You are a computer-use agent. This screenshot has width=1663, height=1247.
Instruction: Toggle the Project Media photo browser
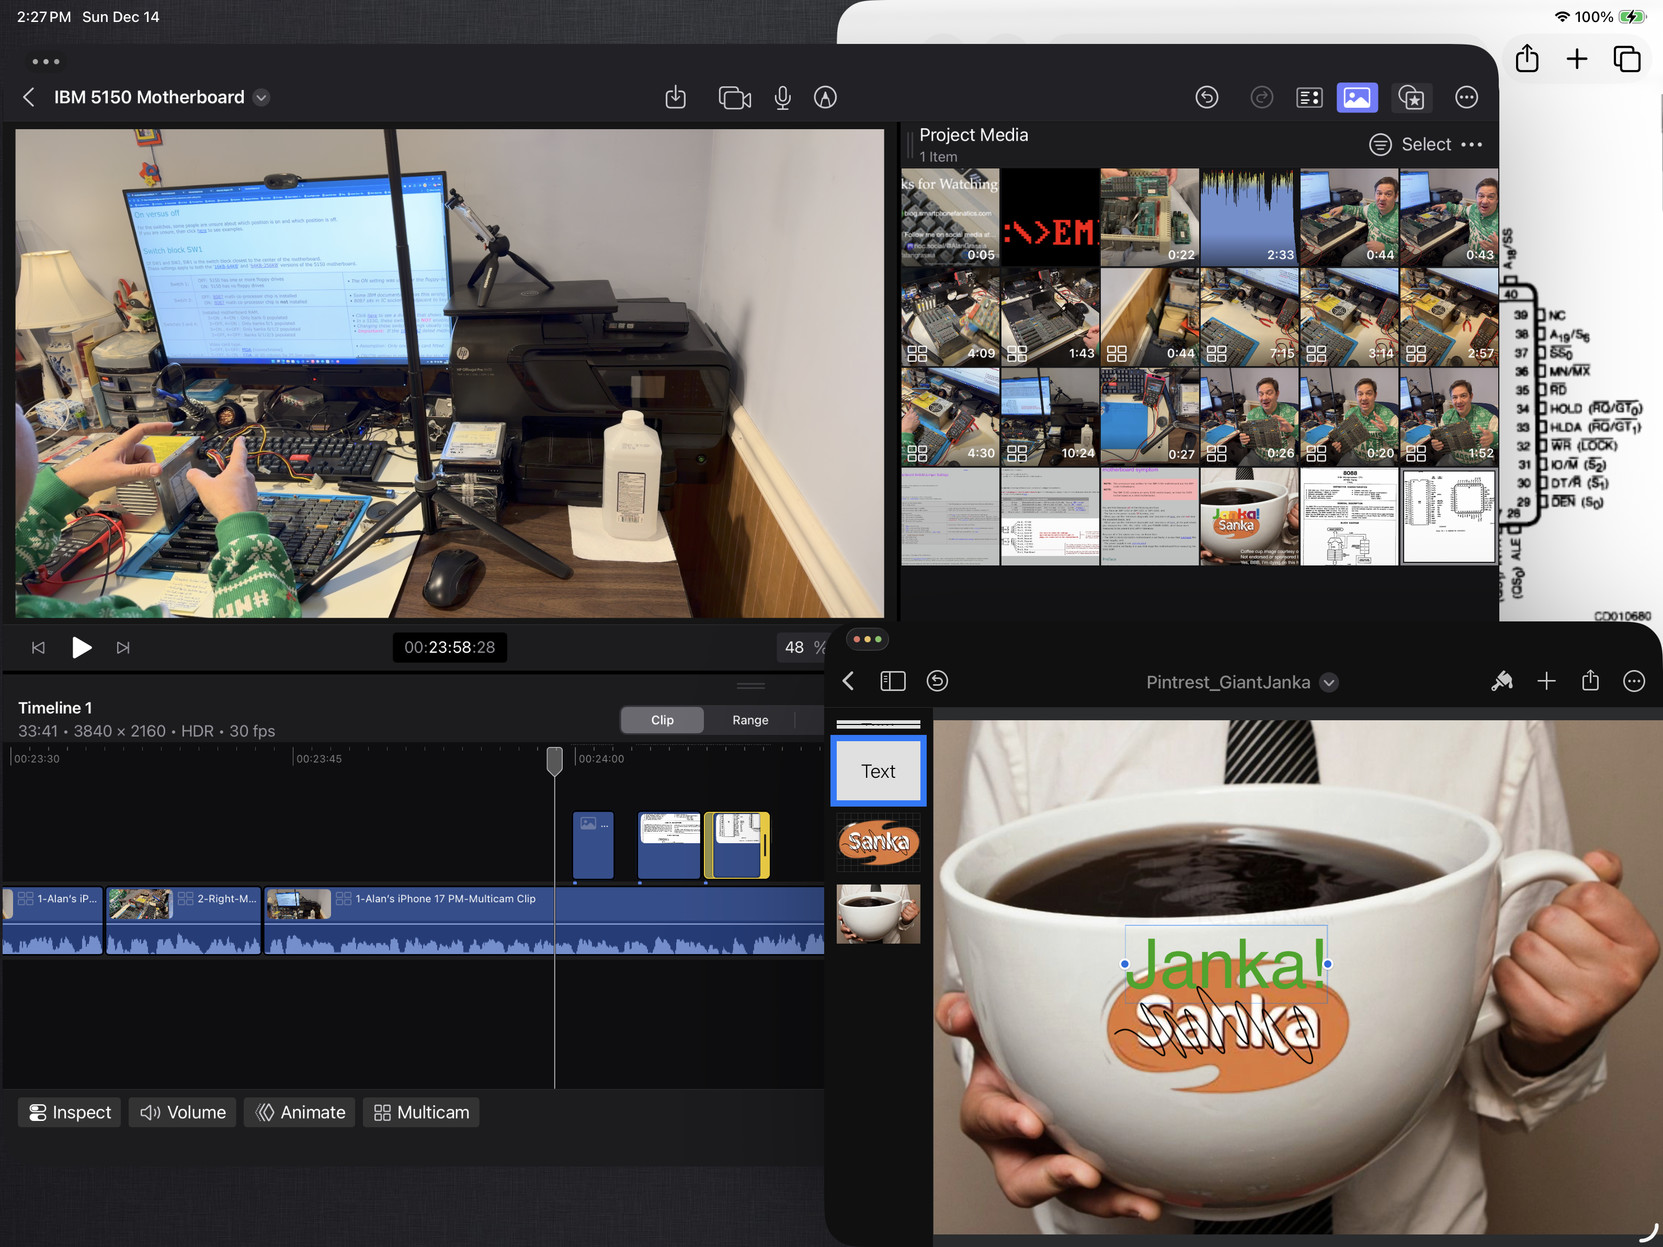tap(1357, 97)
